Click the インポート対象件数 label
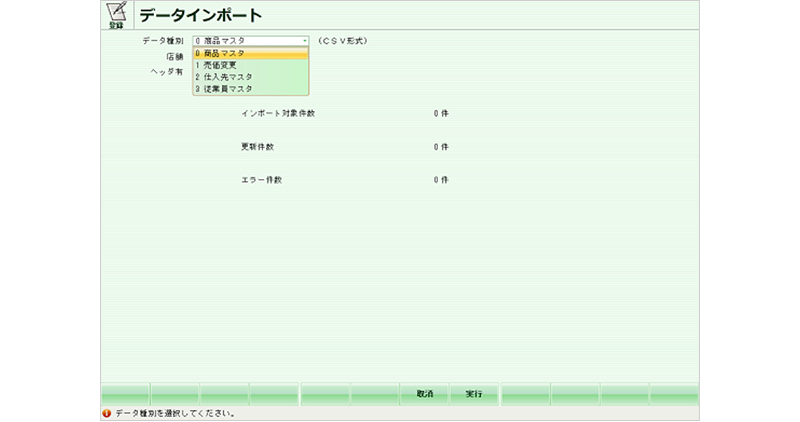 278,113
